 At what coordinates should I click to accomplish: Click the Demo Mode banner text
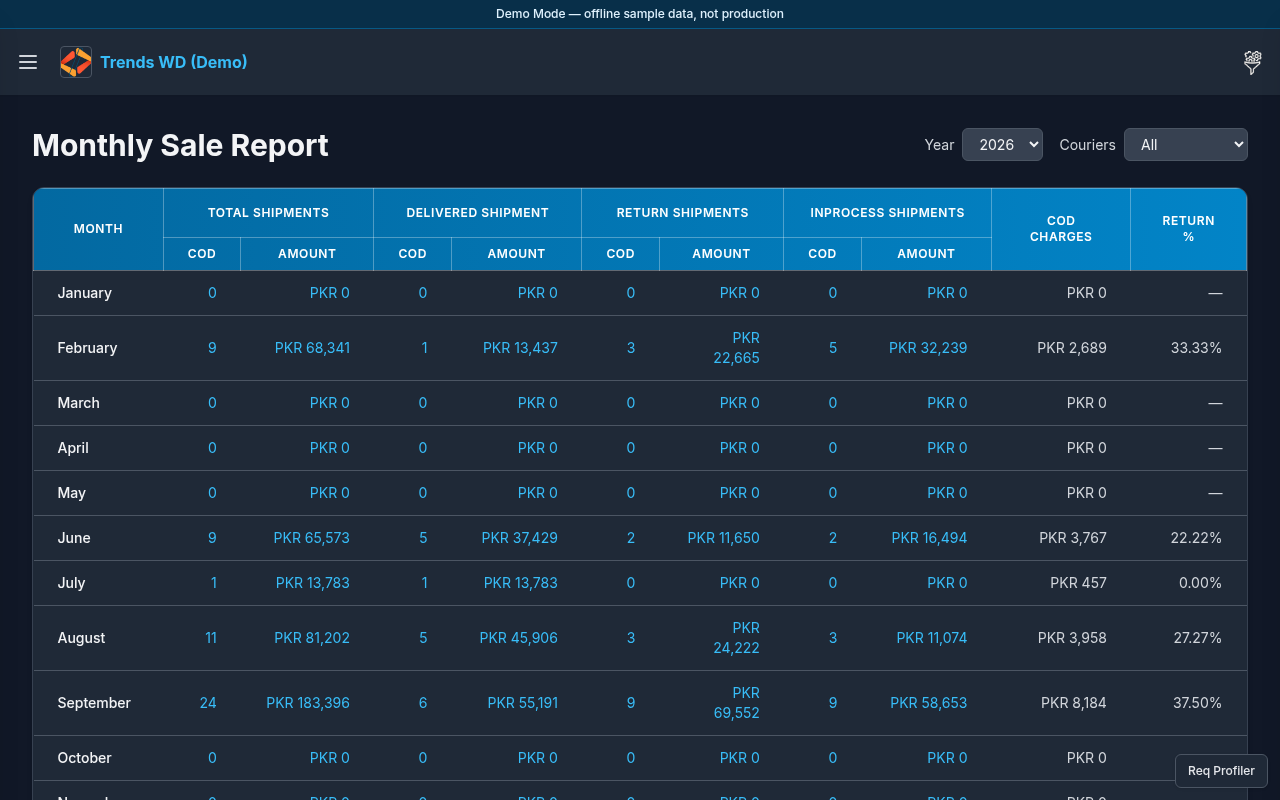[640, 14]
